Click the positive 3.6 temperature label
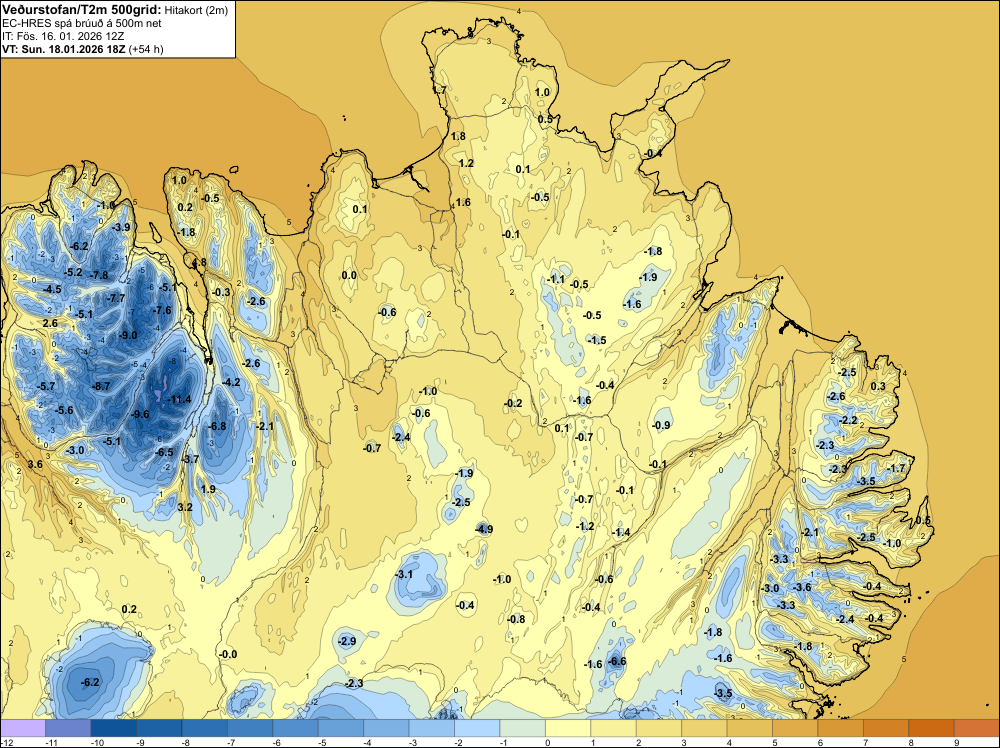The height and width of the screenshot is (748, 1000). point(35,464)
